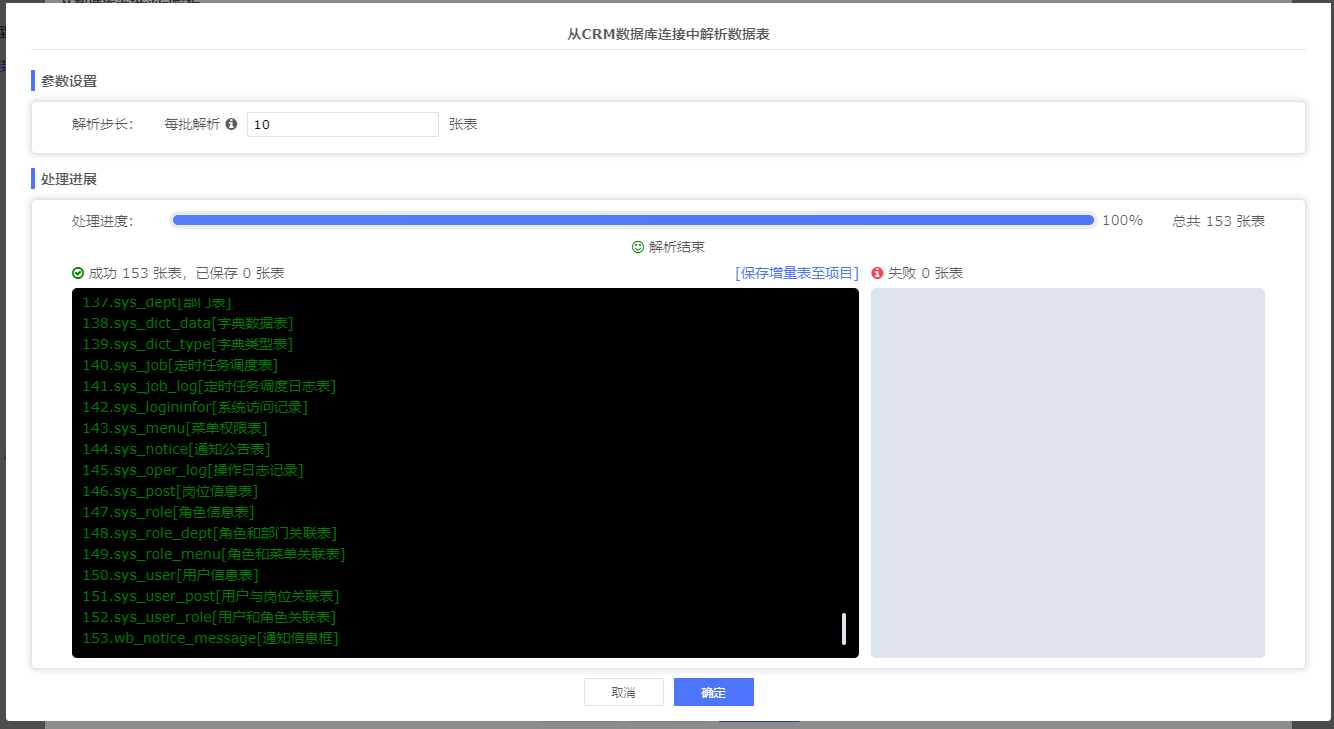Select log row 143.sys_menu

[x=175, y=428]
